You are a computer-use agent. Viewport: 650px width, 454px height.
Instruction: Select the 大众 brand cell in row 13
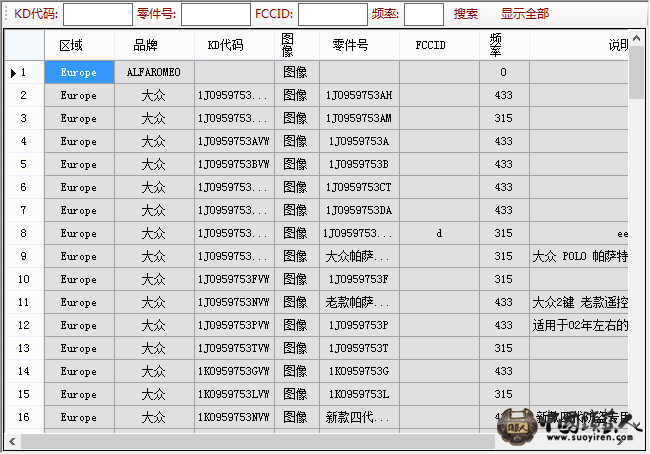(x=154, y=348)
